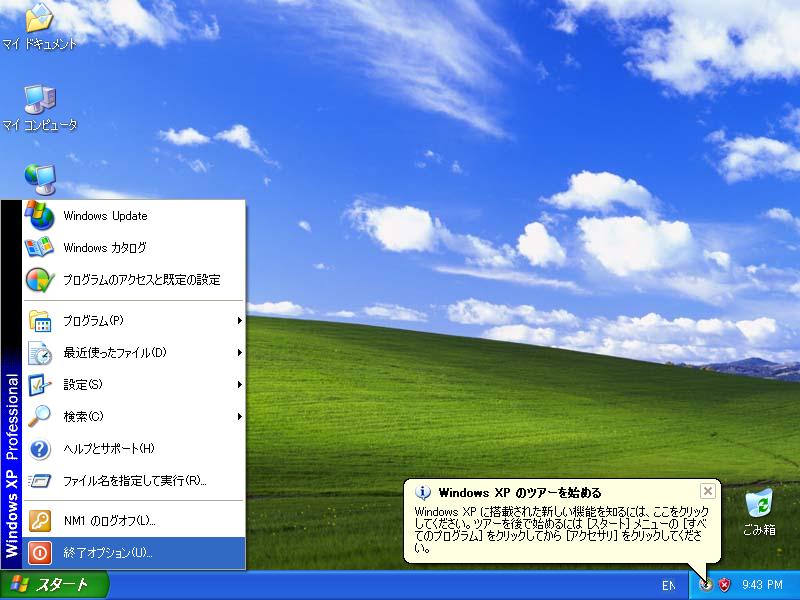This screenshot has width=800, height=600.
Task: Click the プログラムのアクセスと既定の設定 icon
Action: click(x=39, y=280)
